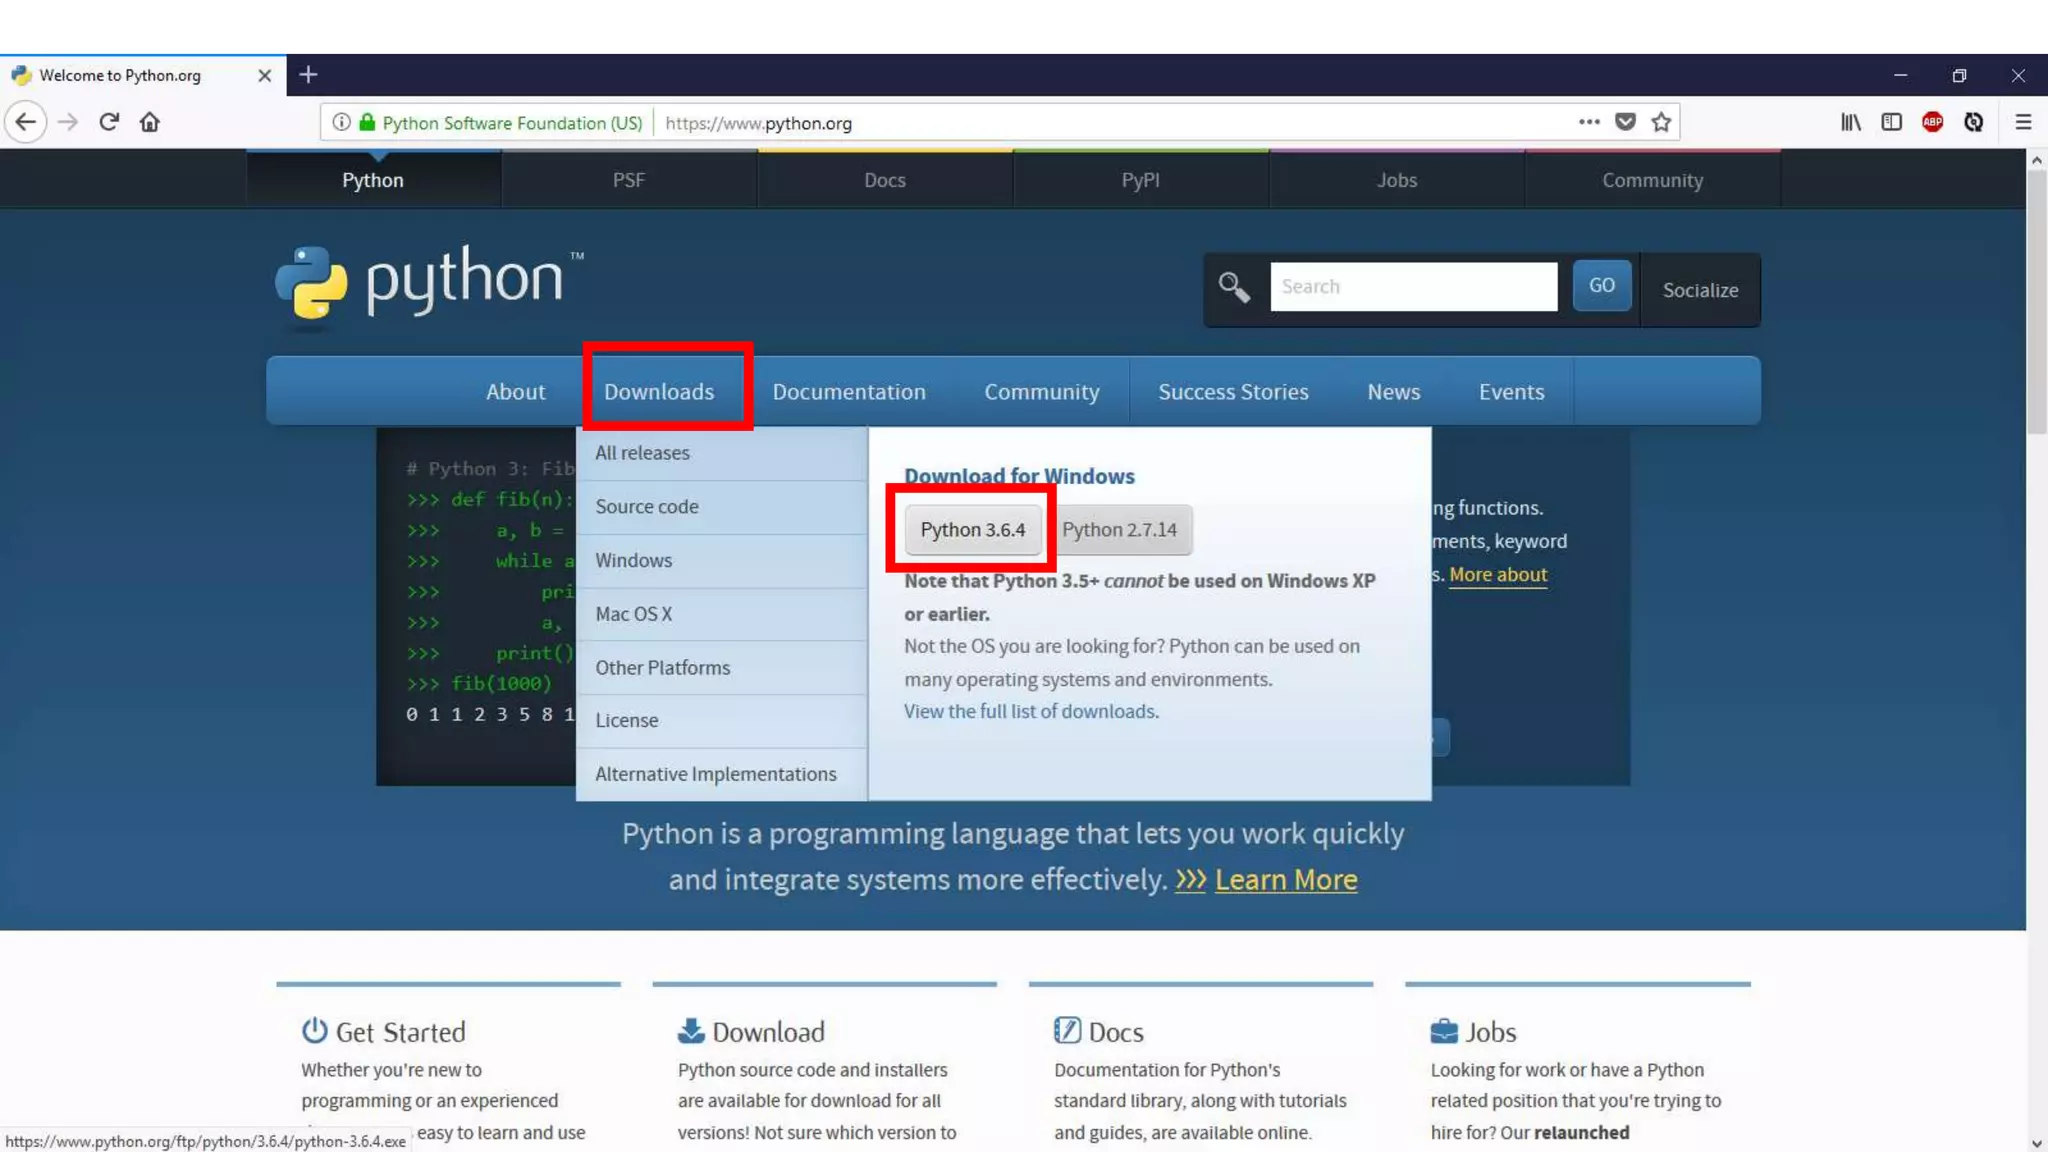
Task: Click the page vertical scrollbar thumb
Action: tap(2037, 302)
